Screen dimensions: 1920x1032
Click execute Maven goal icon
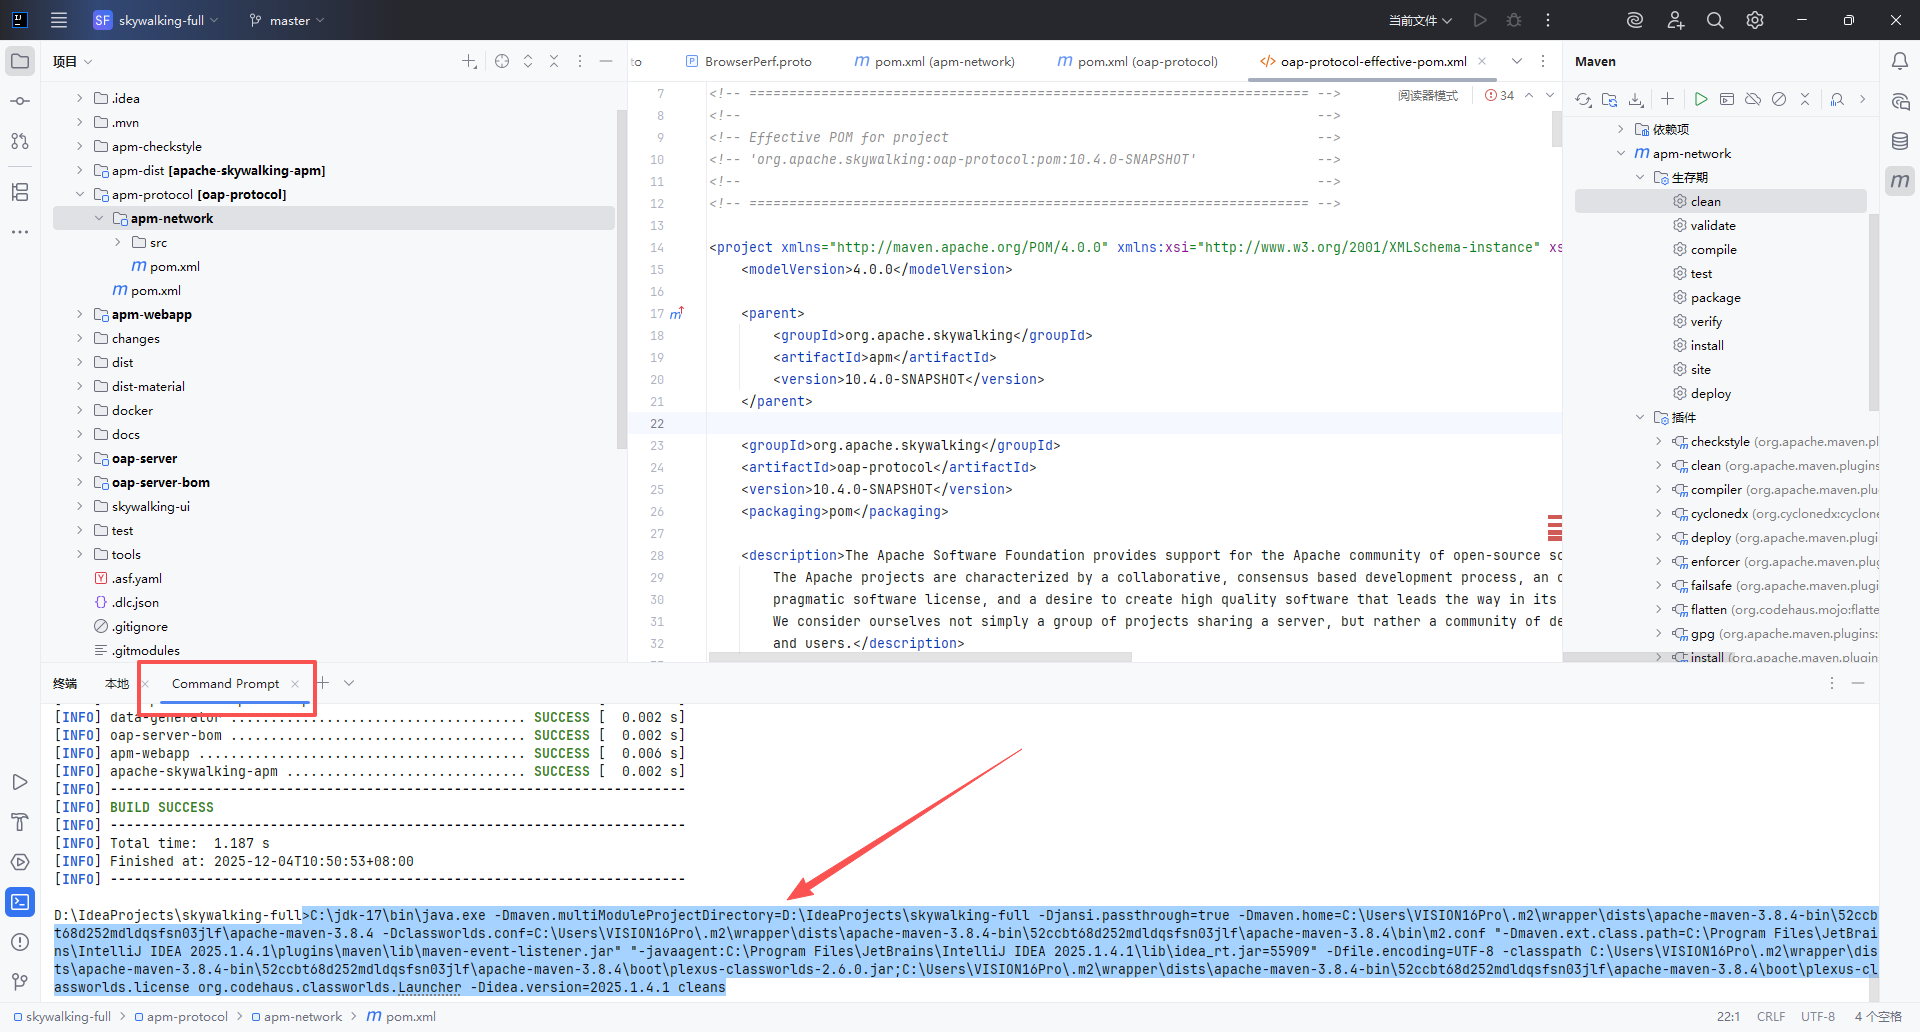pos(1727,99)
